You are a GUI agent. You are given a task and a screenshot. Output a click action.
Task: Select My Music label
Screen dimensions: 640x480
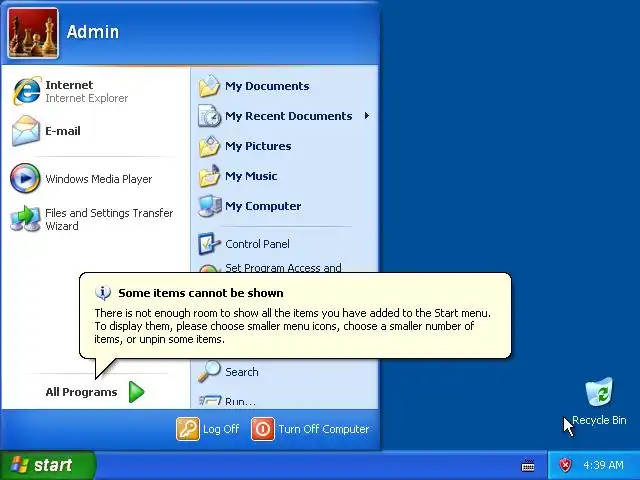click(x=251, y=176)
